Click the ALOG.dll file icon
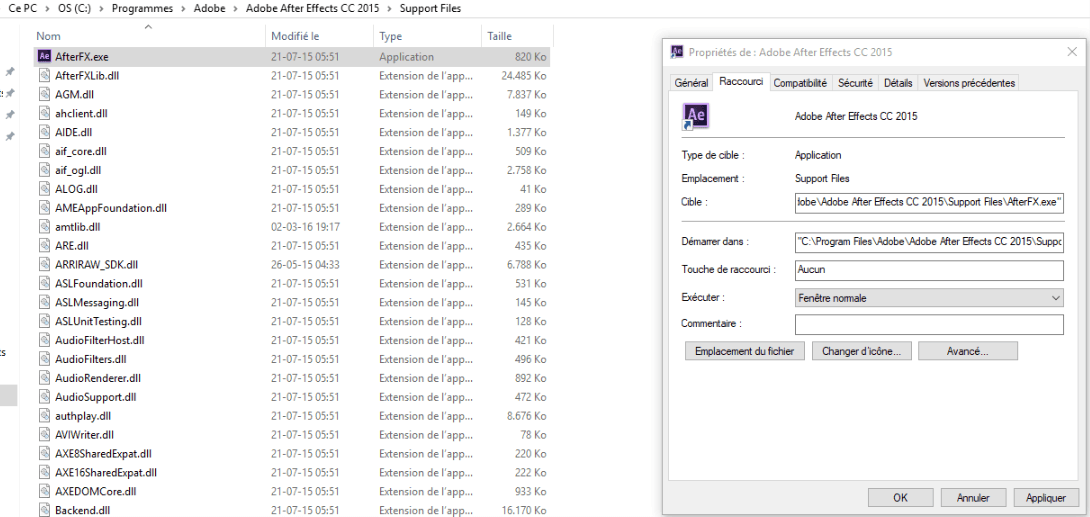Viewport: 1090px width, 517px height. (44, 188)
